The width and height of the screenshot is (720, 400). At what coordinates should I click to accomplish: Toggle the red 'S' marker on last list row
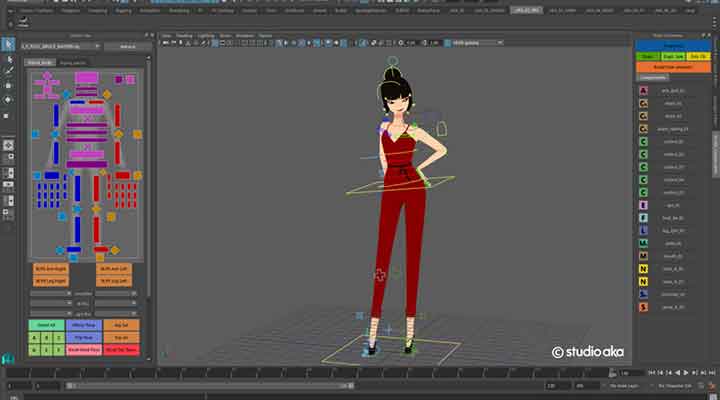coord(643,307)
